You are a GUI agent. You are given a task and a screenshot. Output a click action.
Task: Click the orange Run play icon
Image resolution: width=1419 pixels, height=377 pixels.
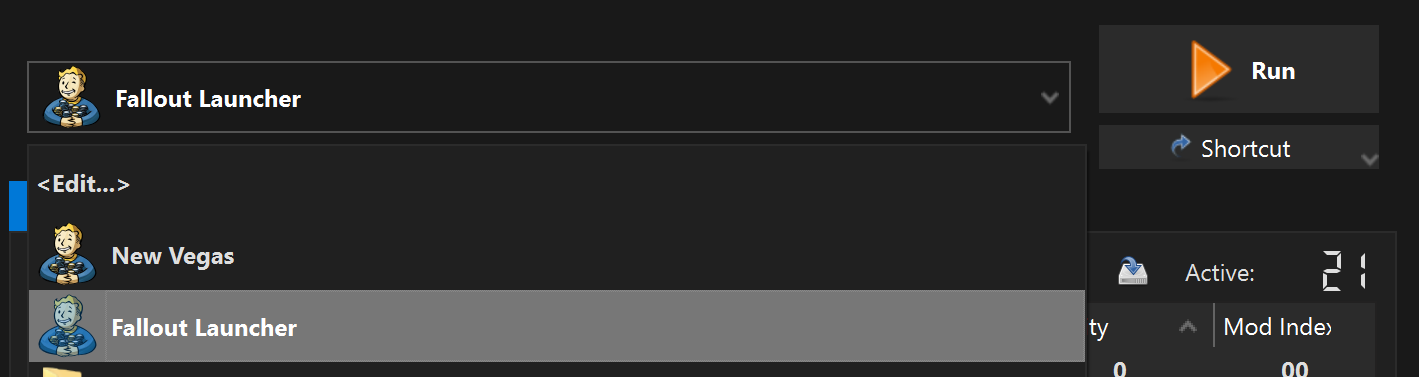1207,71
